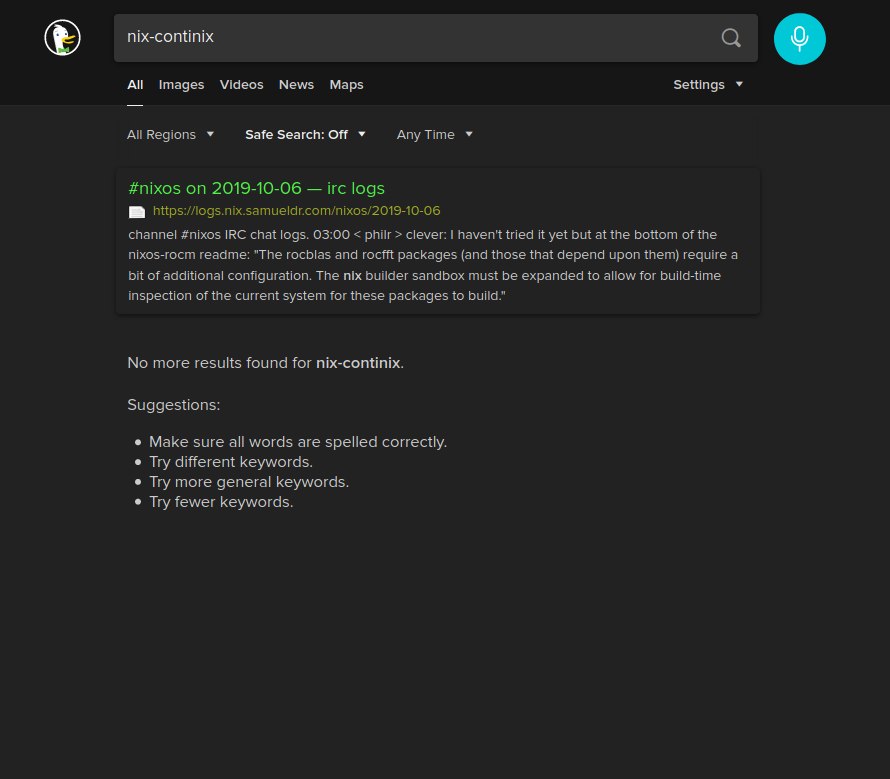890x779 pixels.
Task: Select the All results tab
Action: pyautogui.click(x=135, y=85)
